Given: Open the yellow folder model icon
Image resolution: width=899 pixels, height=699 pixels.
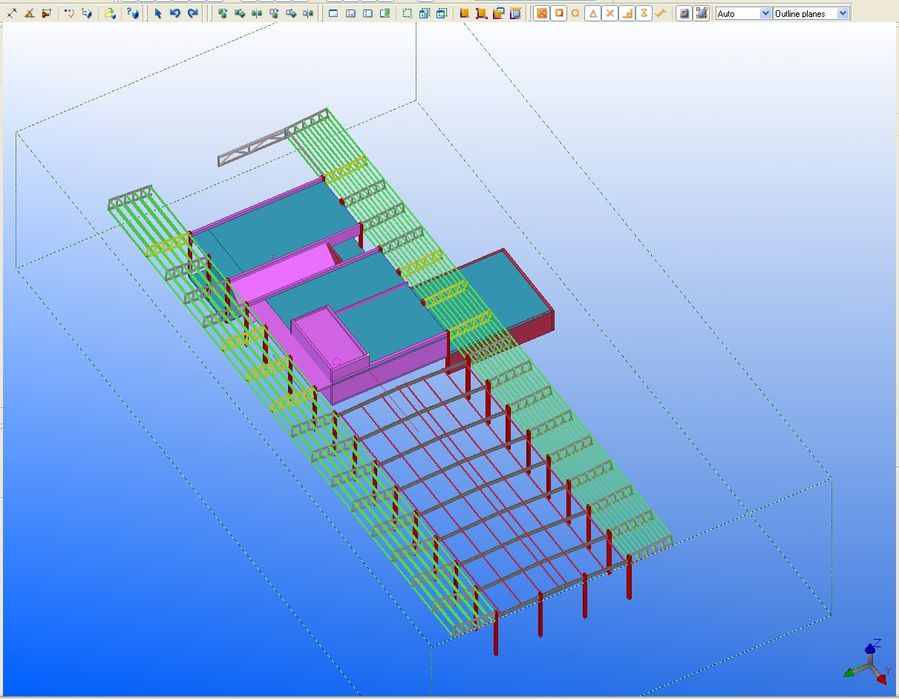Looking at the screenshot, I should pos(110,13).
